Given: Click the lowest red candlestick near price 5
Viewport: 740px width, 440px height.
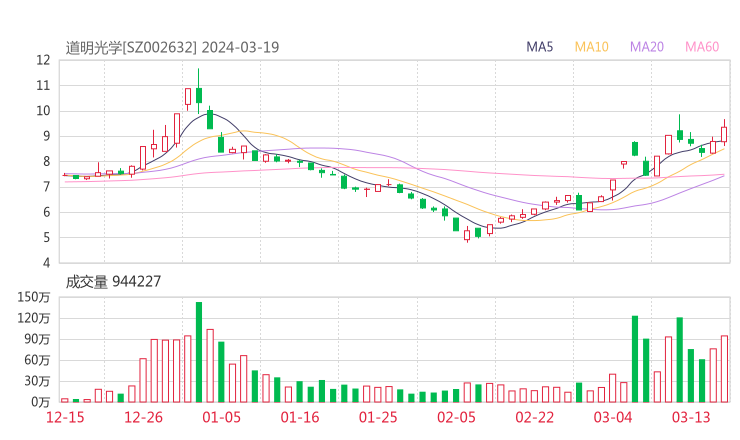Looking at the screenshot, I should tap(467, 235).
